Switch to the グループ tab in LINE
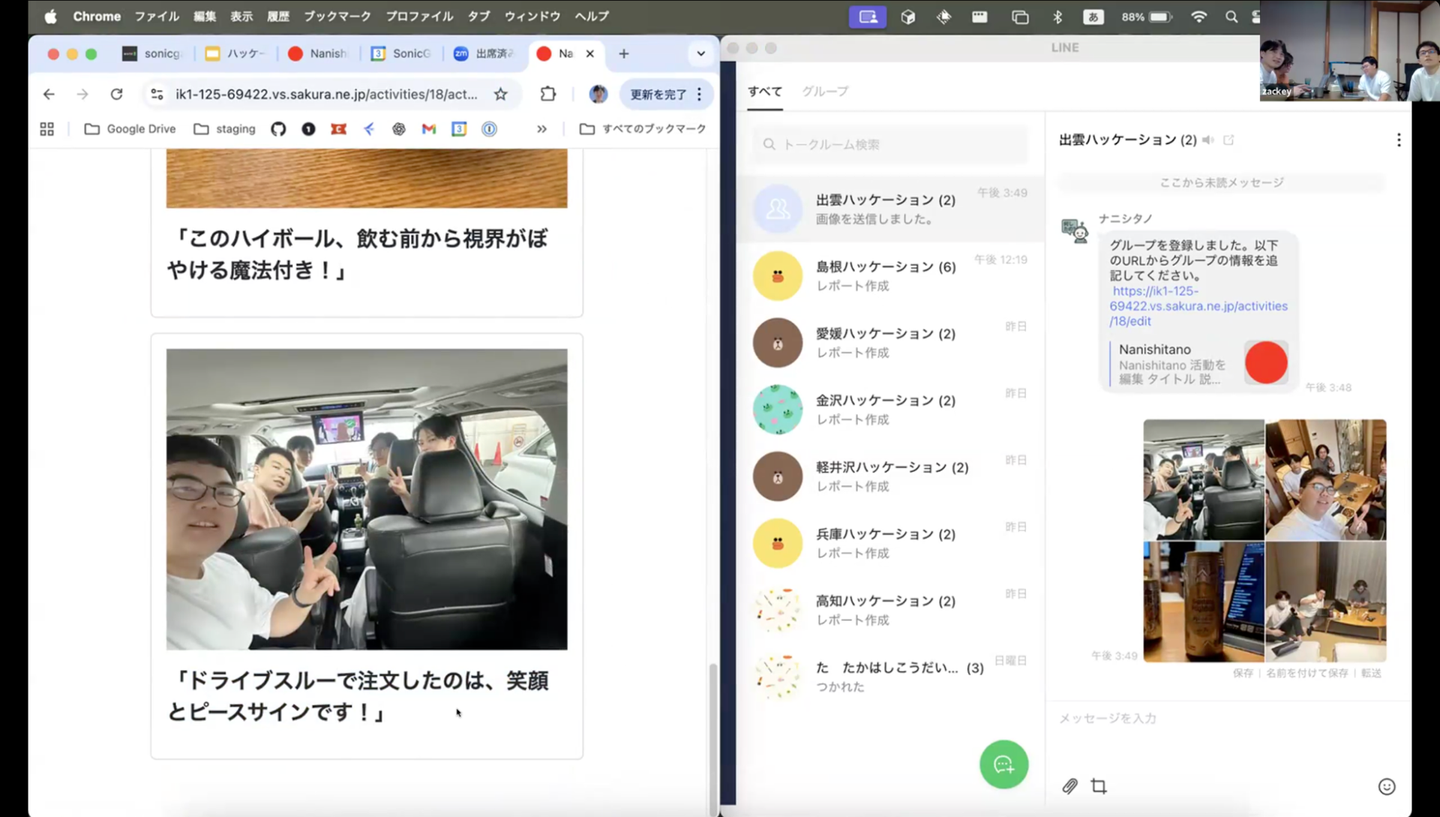This screenshot has width=1440, height=817. click(824, 91)
